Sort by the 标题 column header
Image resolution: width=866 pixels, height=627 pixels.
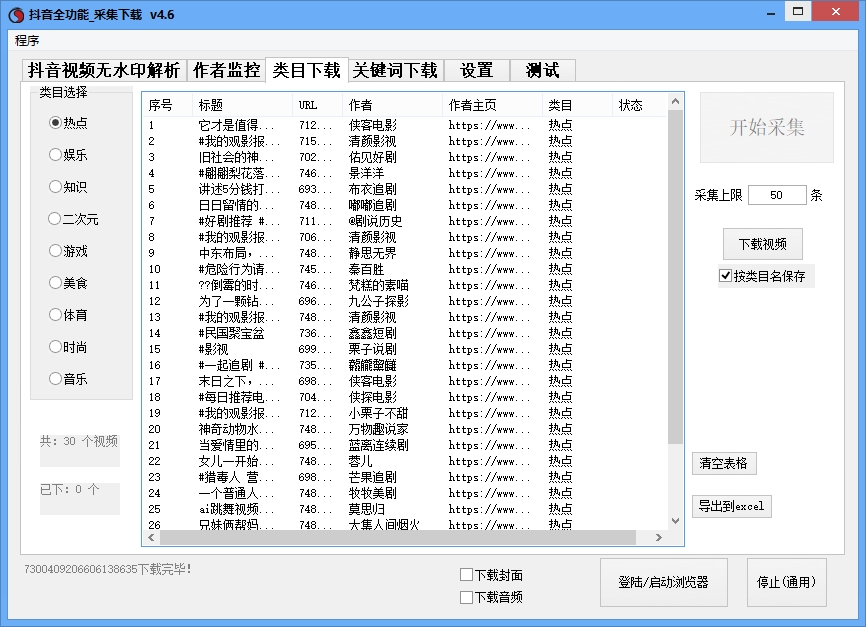(x=242, y=105)
